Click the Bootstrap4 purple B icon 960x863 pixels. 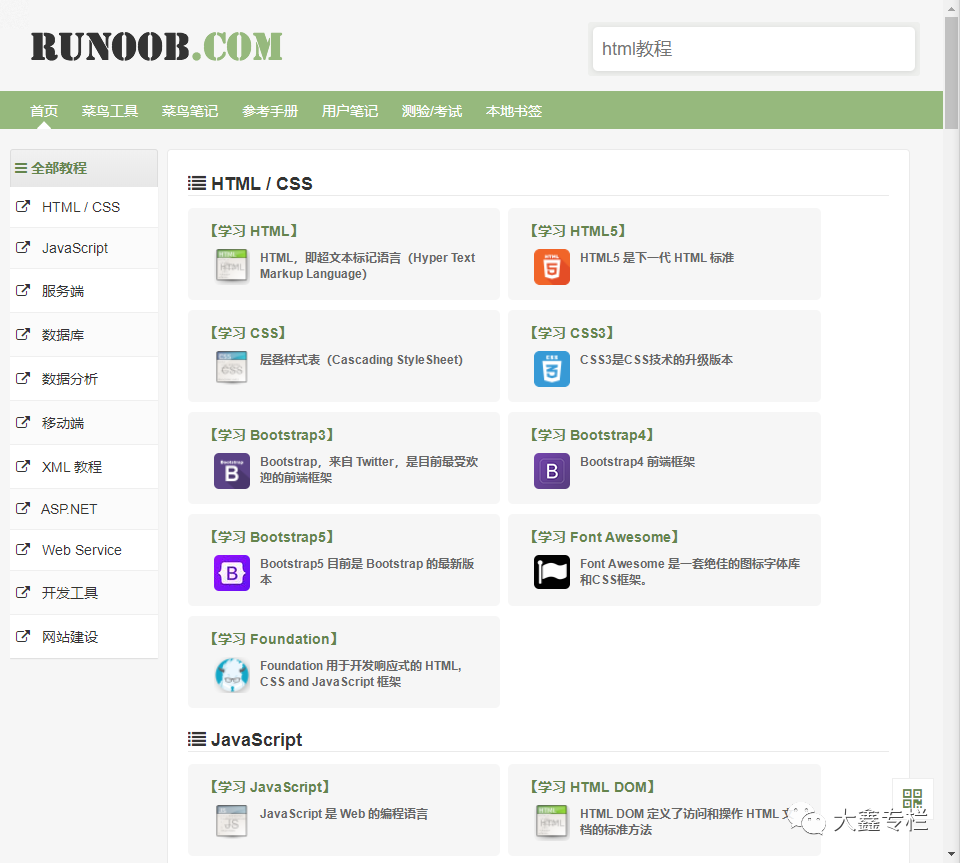coord(552,471)
